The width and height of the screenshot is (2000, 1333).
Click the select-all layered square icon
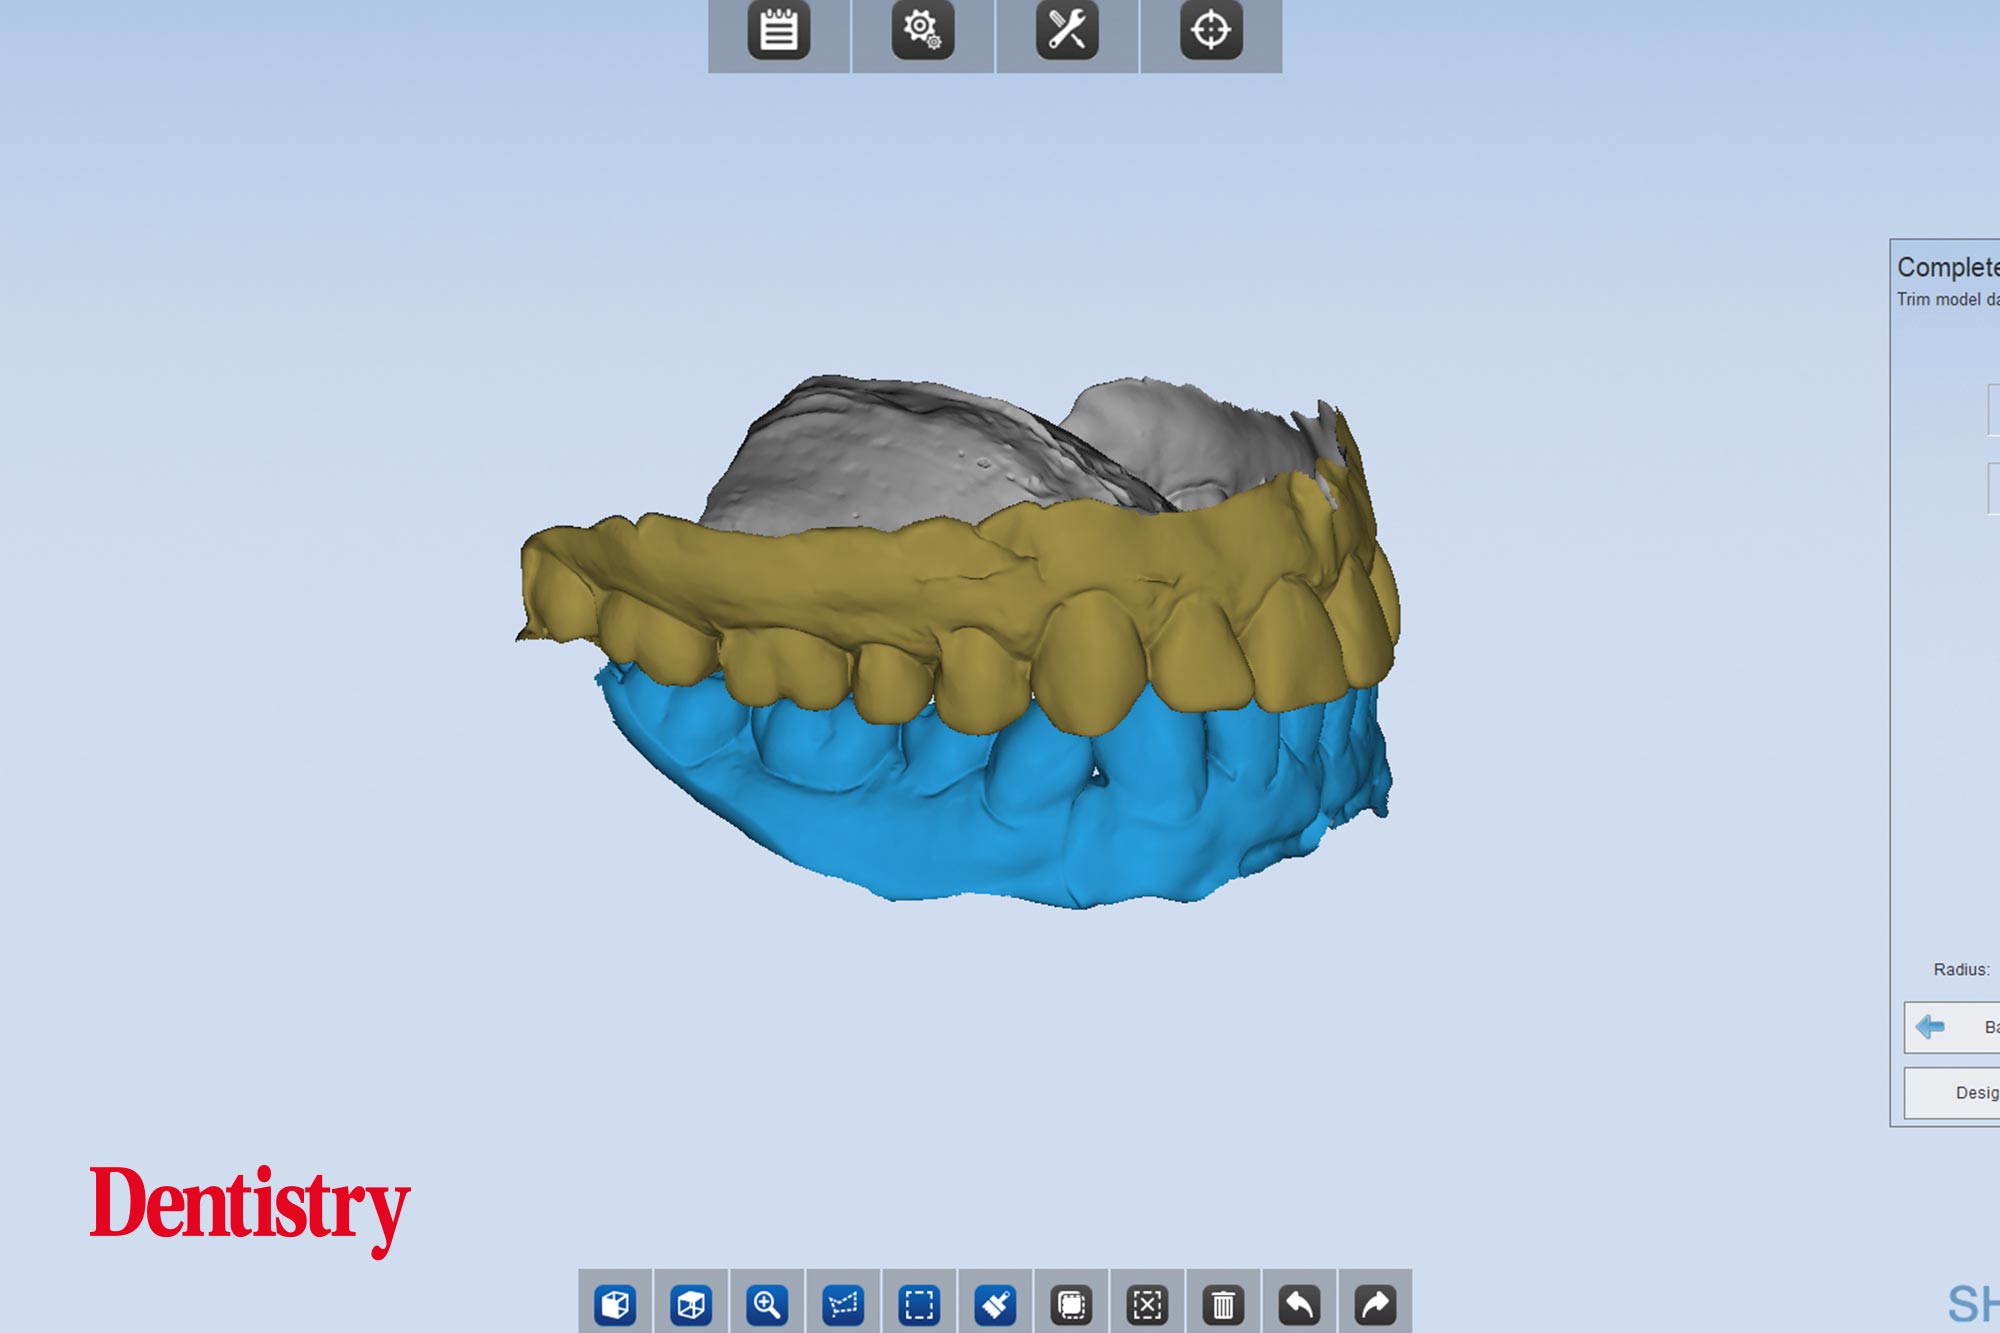[1071, 1304]
